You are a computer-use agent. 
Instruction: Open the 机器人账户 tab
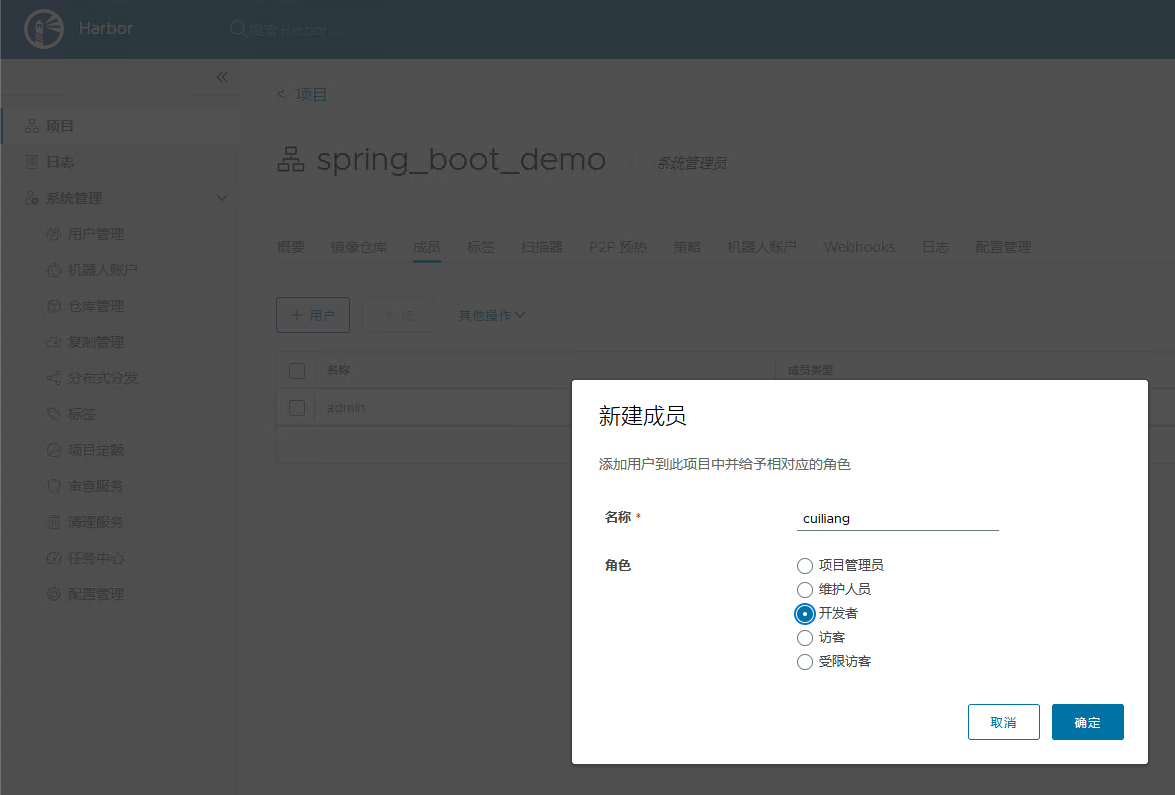click(x=761, y=247)
